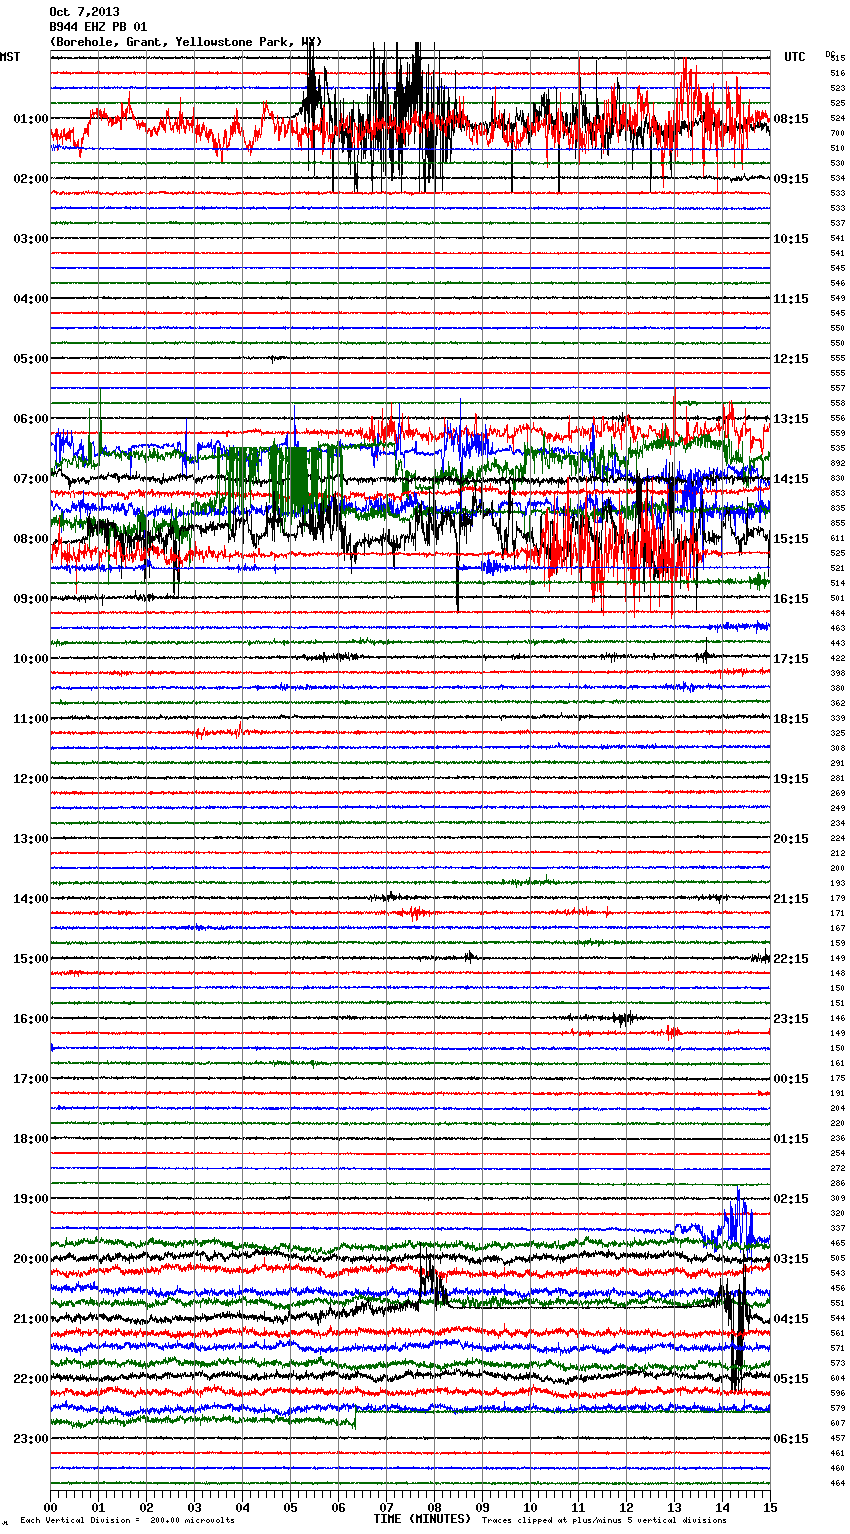Select the station code 'B944 EHZ PB 01'
850x1534 pixels.
click(98, 27)
